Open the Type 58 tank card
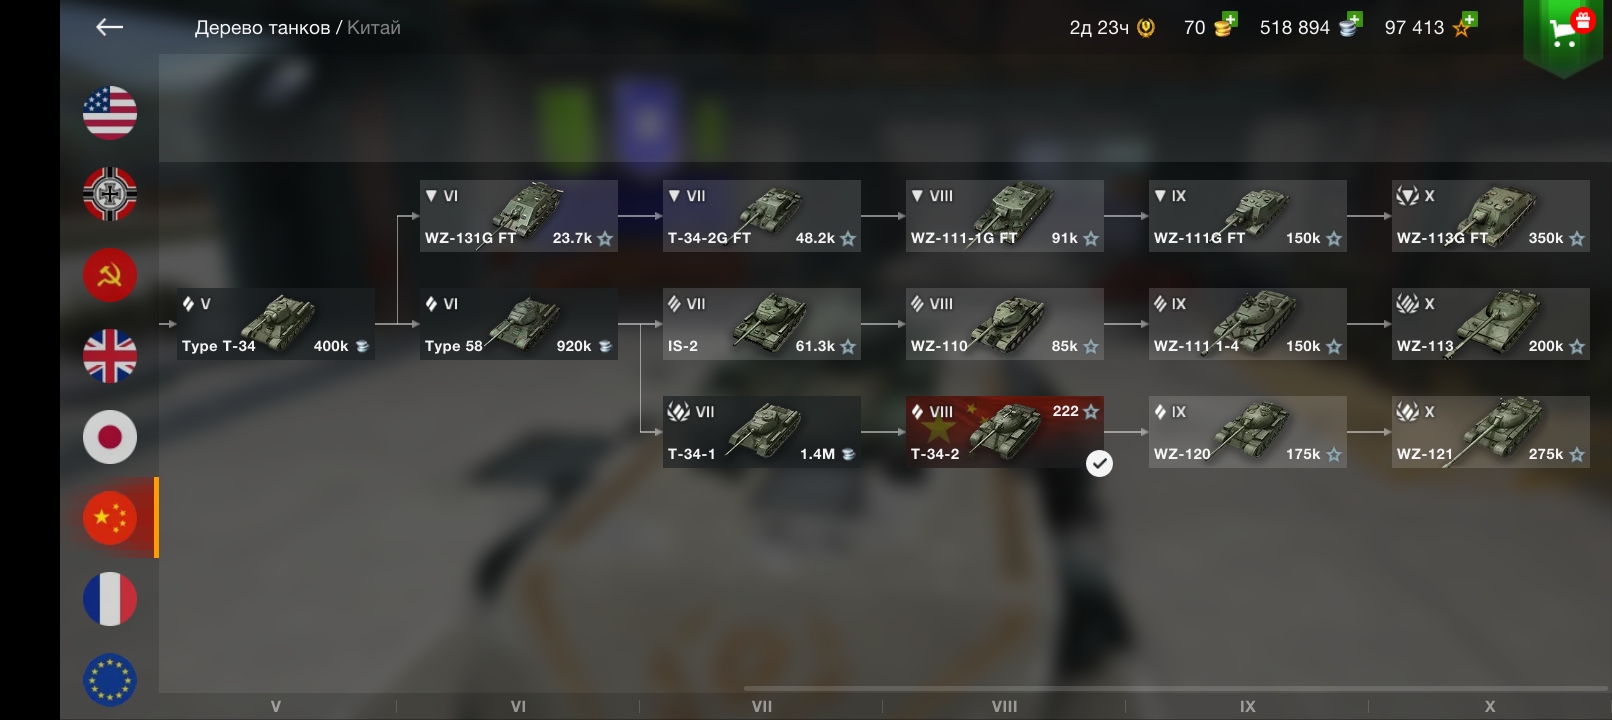 [x=519, y=324]
